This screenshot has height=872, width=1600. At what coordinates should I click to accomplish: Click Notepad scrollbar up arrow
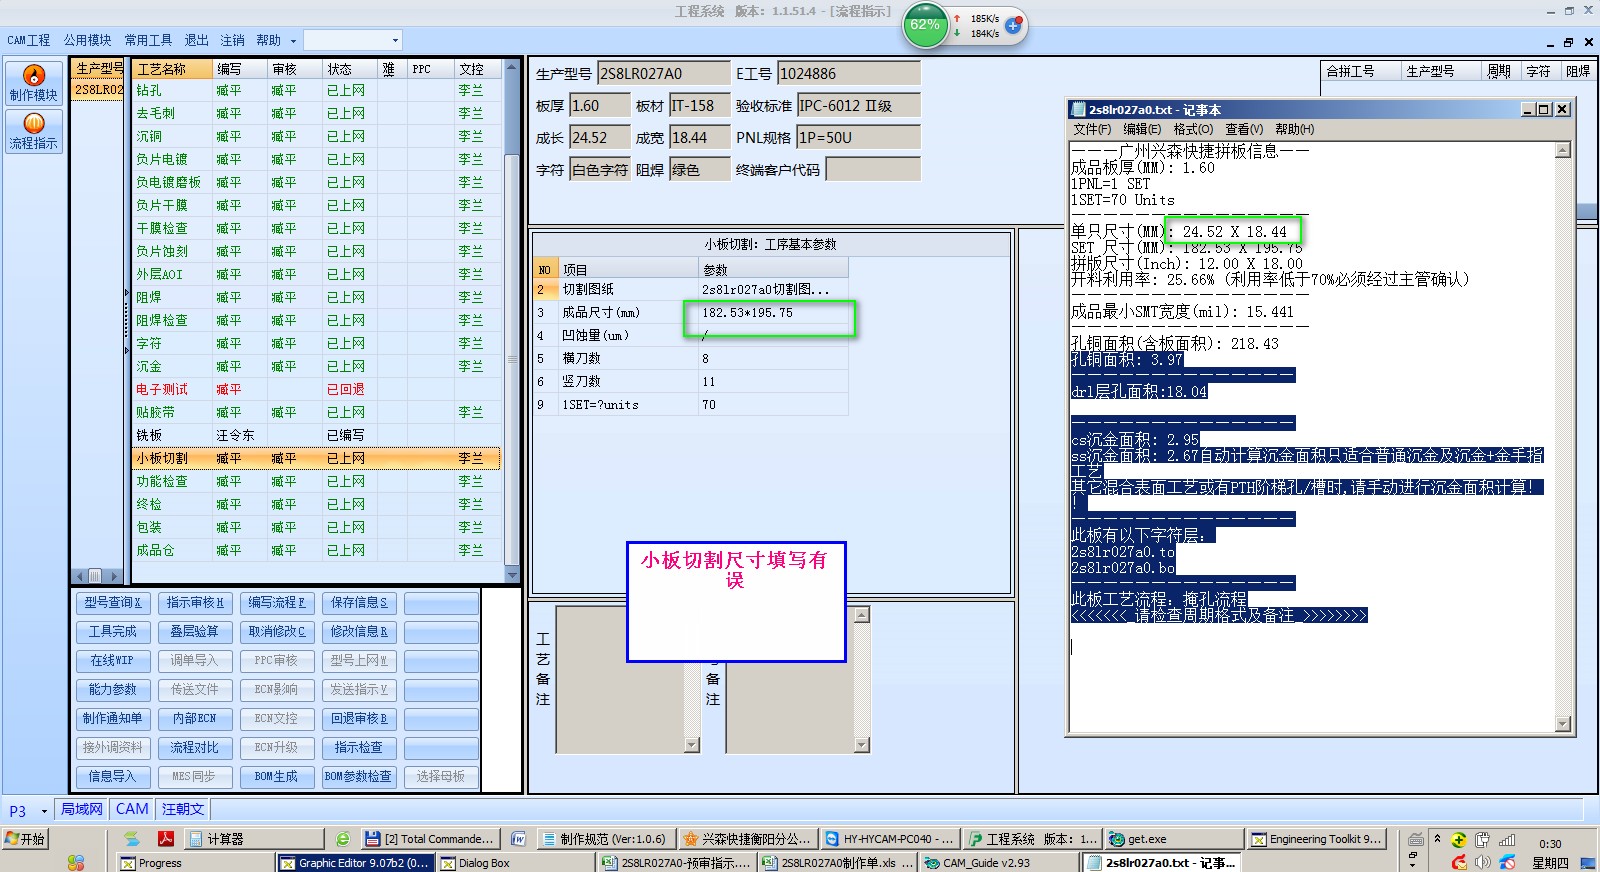tap(1563, 150)
